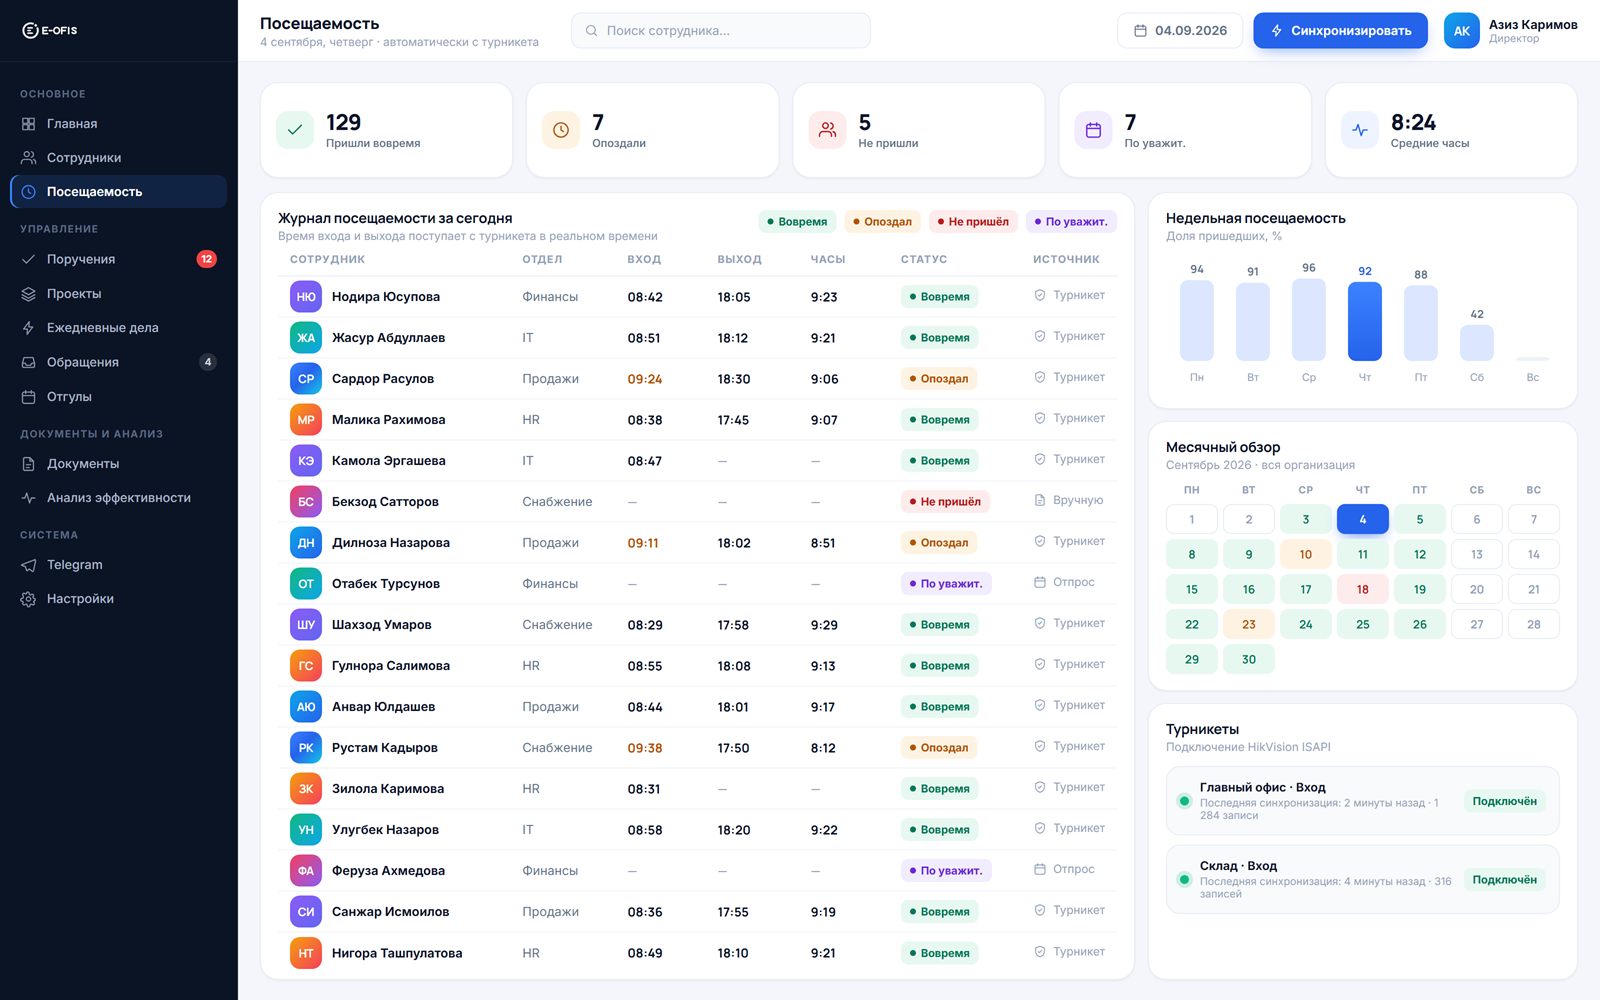Image resolution: width=1600 pixels, height=1000 pixels.
Task: Toggle the Не пришёл legend filter
Action: (973, 222)
